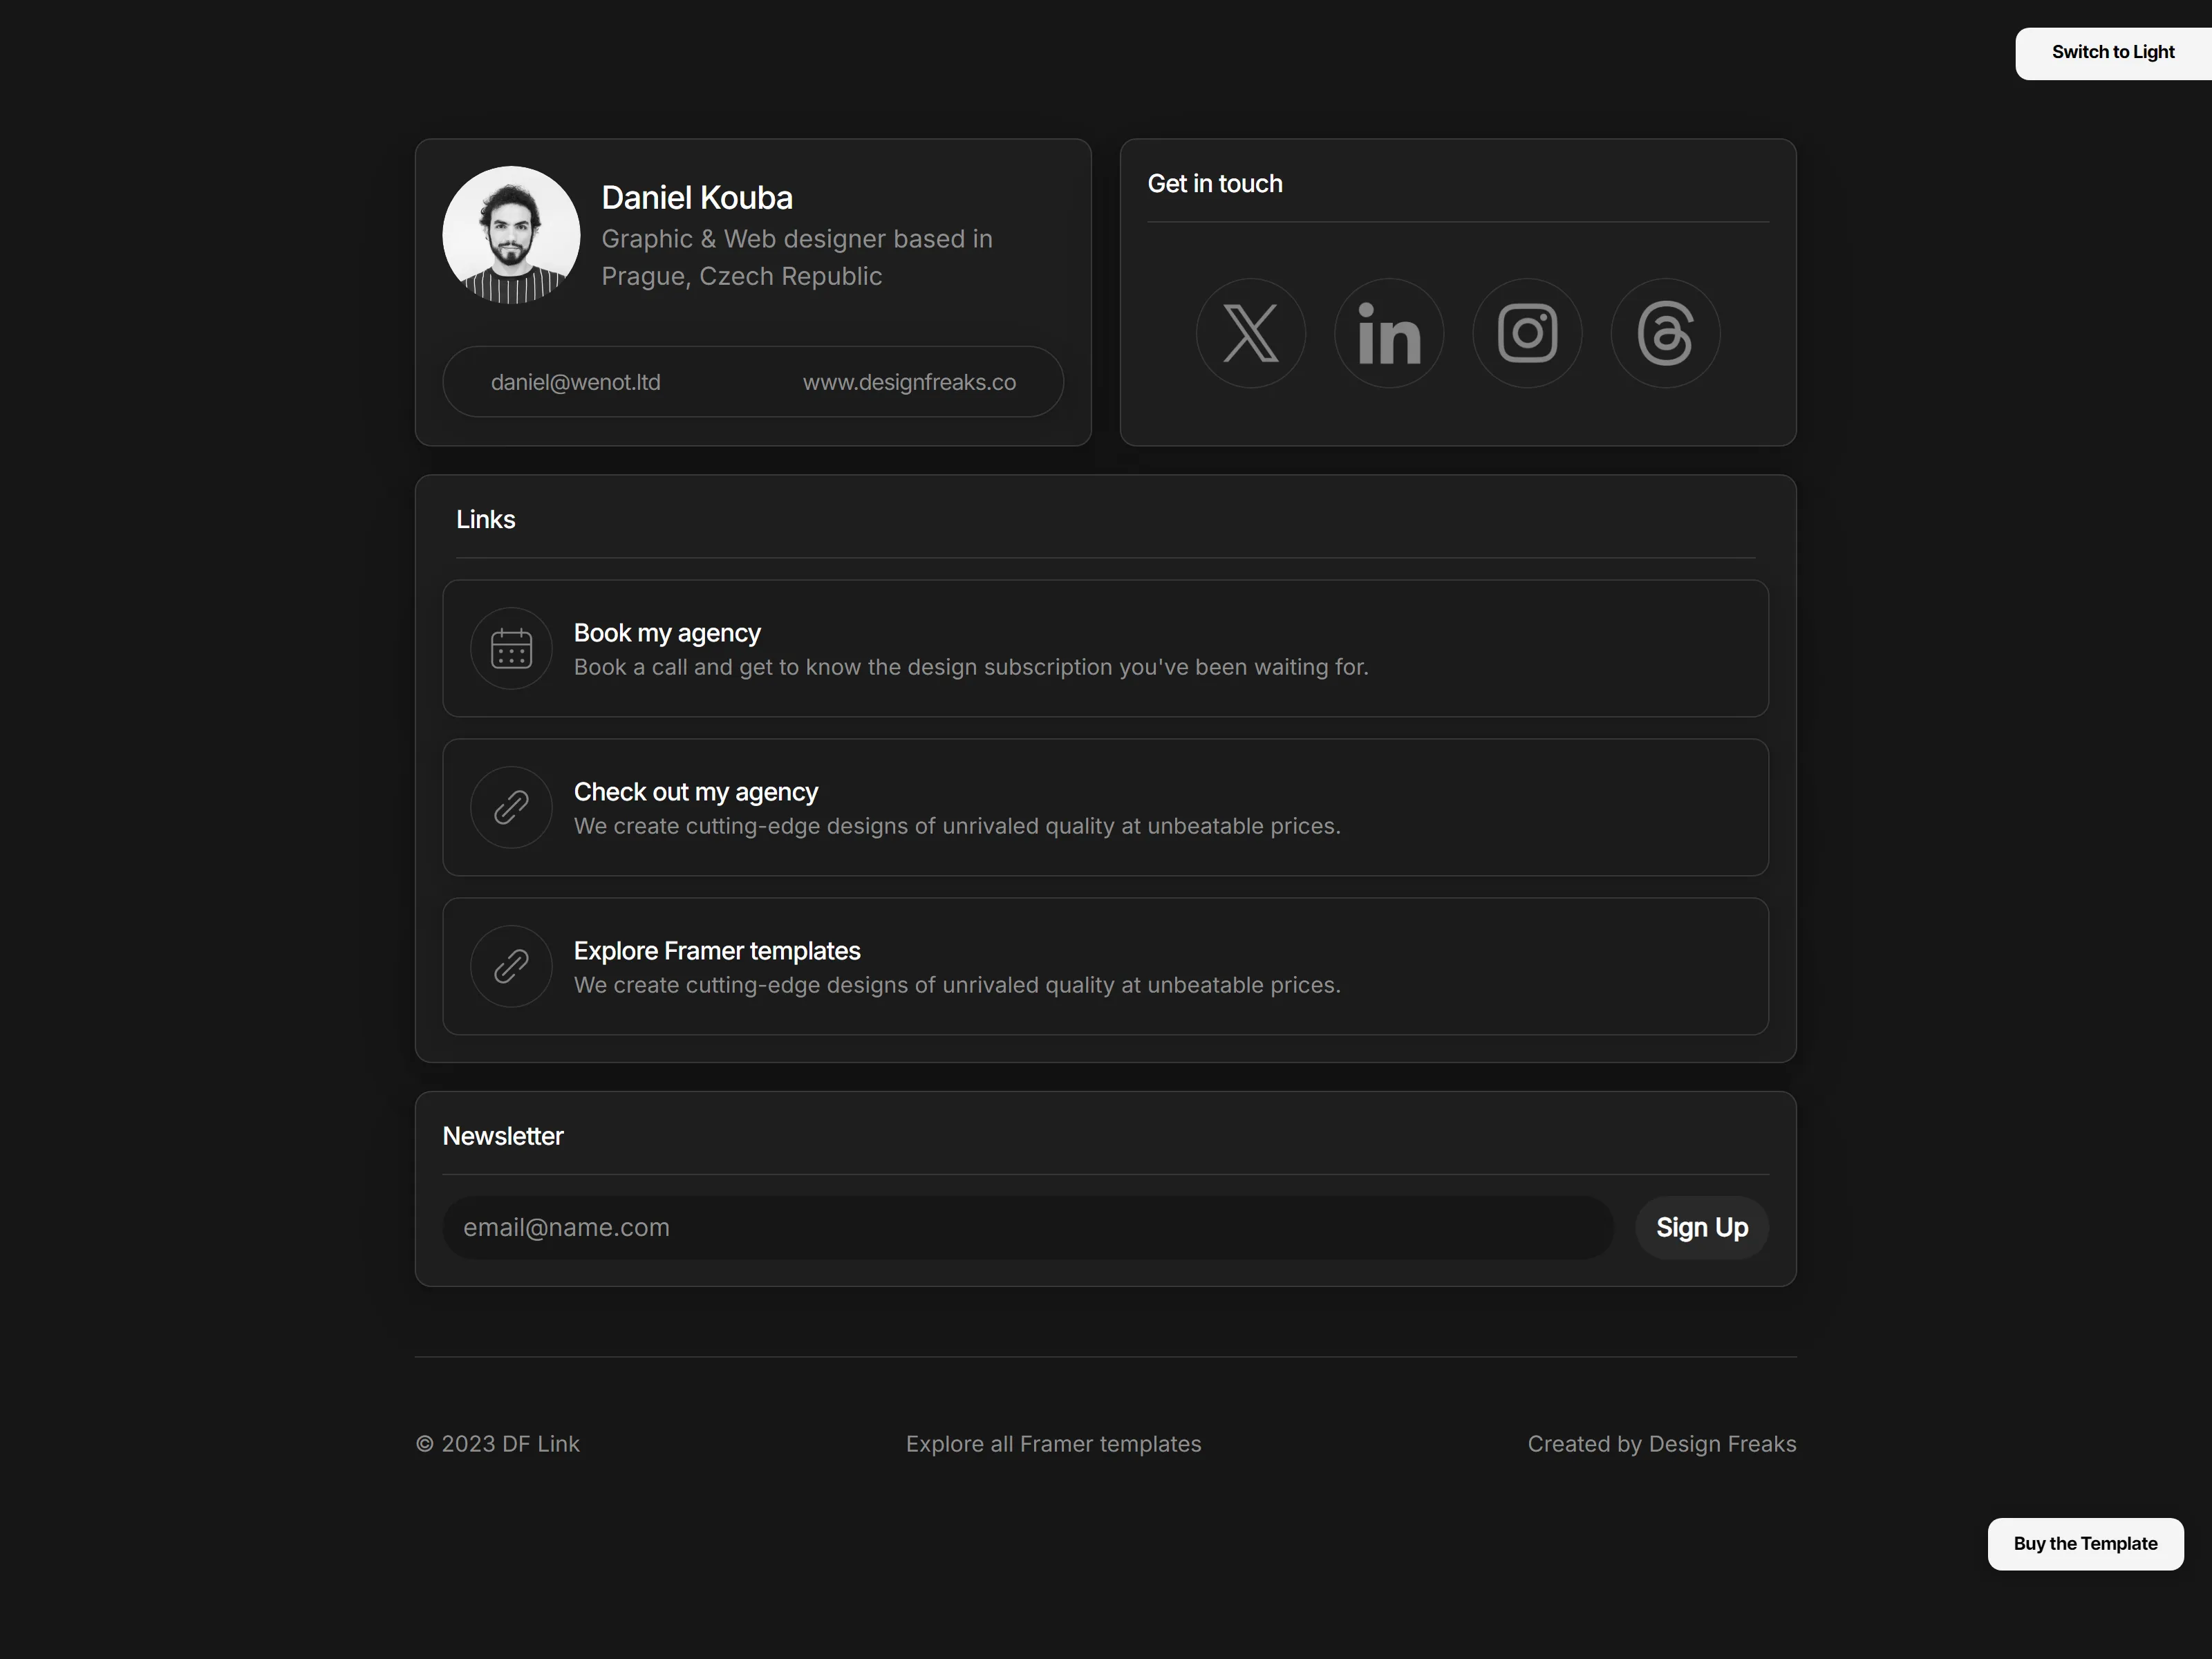Select the Daniel Kouba name heading
2212x1659 pixels.
coord(696,198)
